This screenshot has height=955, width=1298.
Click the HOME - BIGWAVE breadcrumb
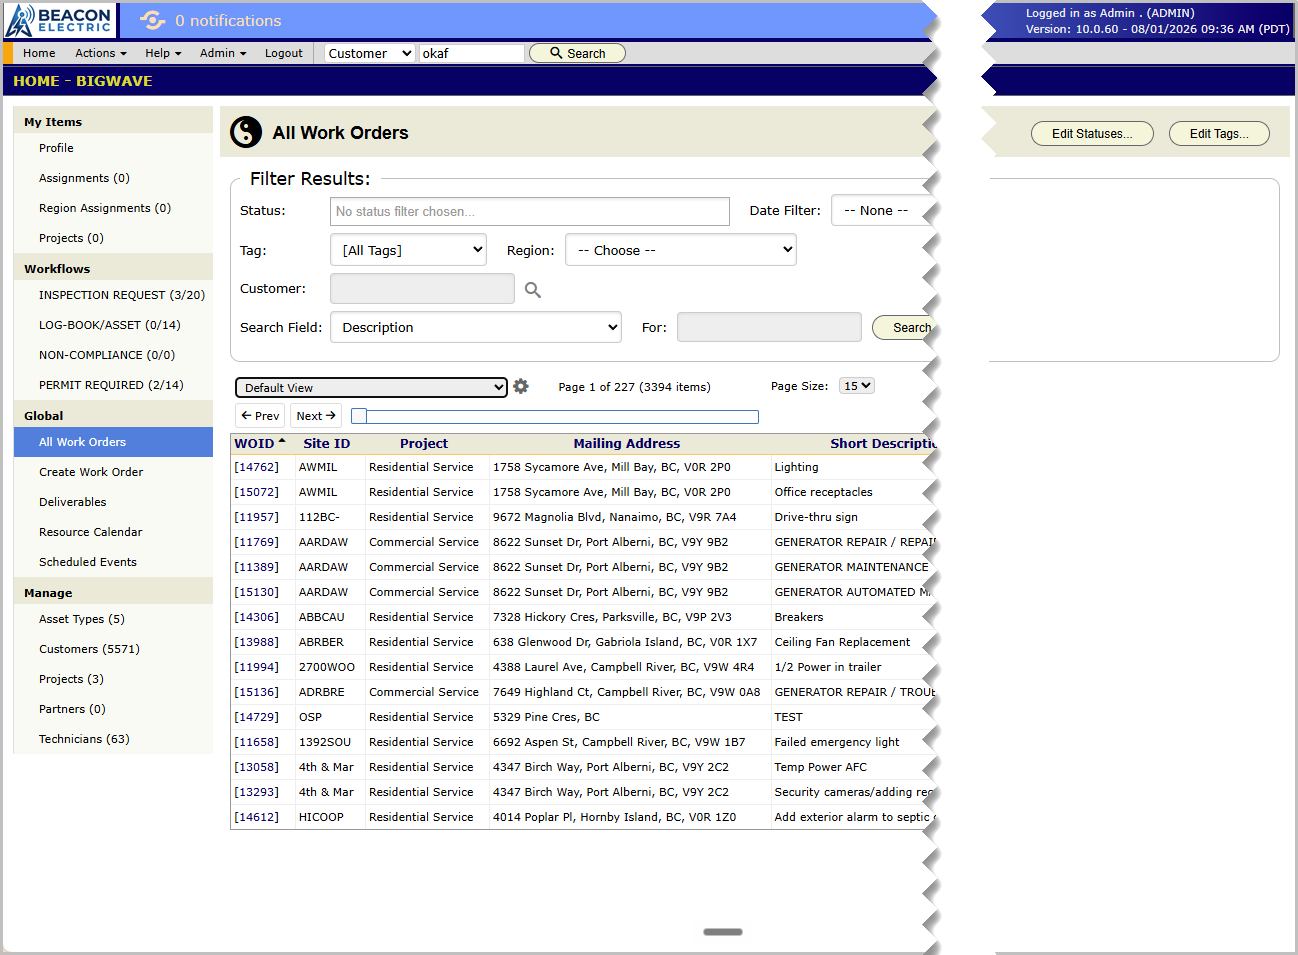click(x=83, y=81)
